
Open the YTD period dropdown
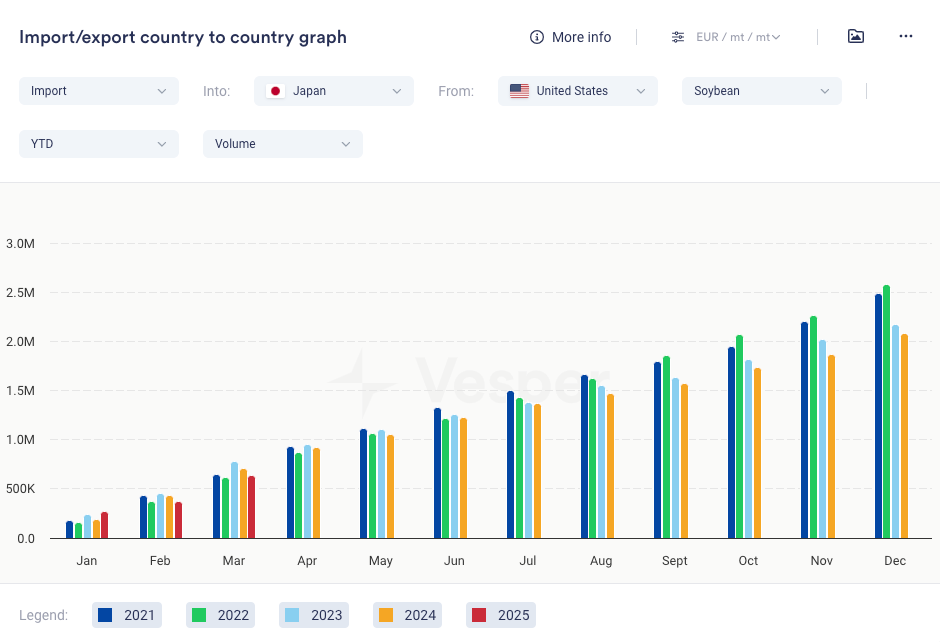pos(99,144)
